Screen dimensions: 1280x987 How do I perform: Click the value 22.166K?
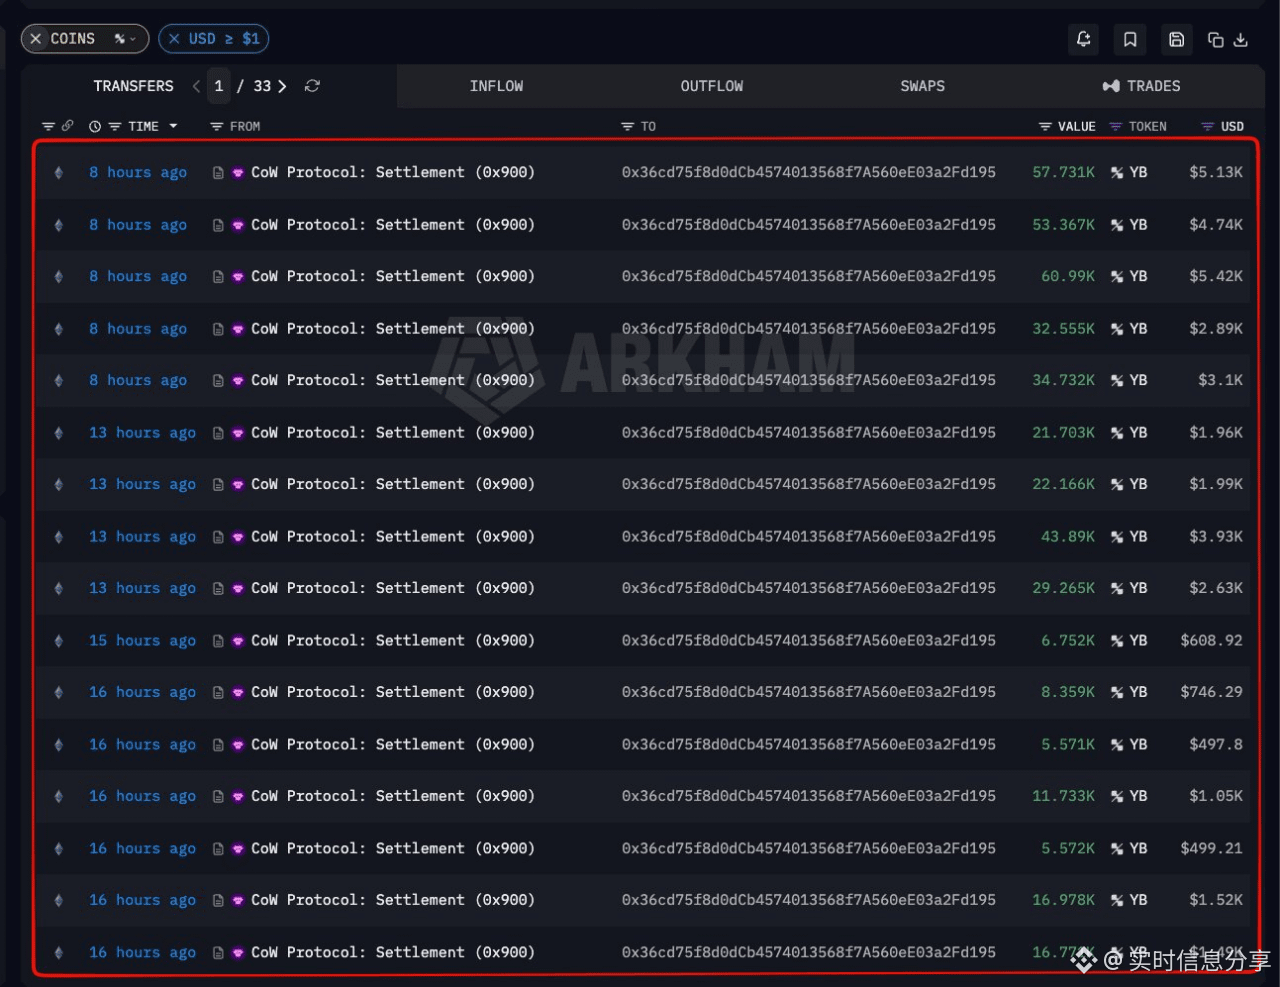coord(1063,484)
